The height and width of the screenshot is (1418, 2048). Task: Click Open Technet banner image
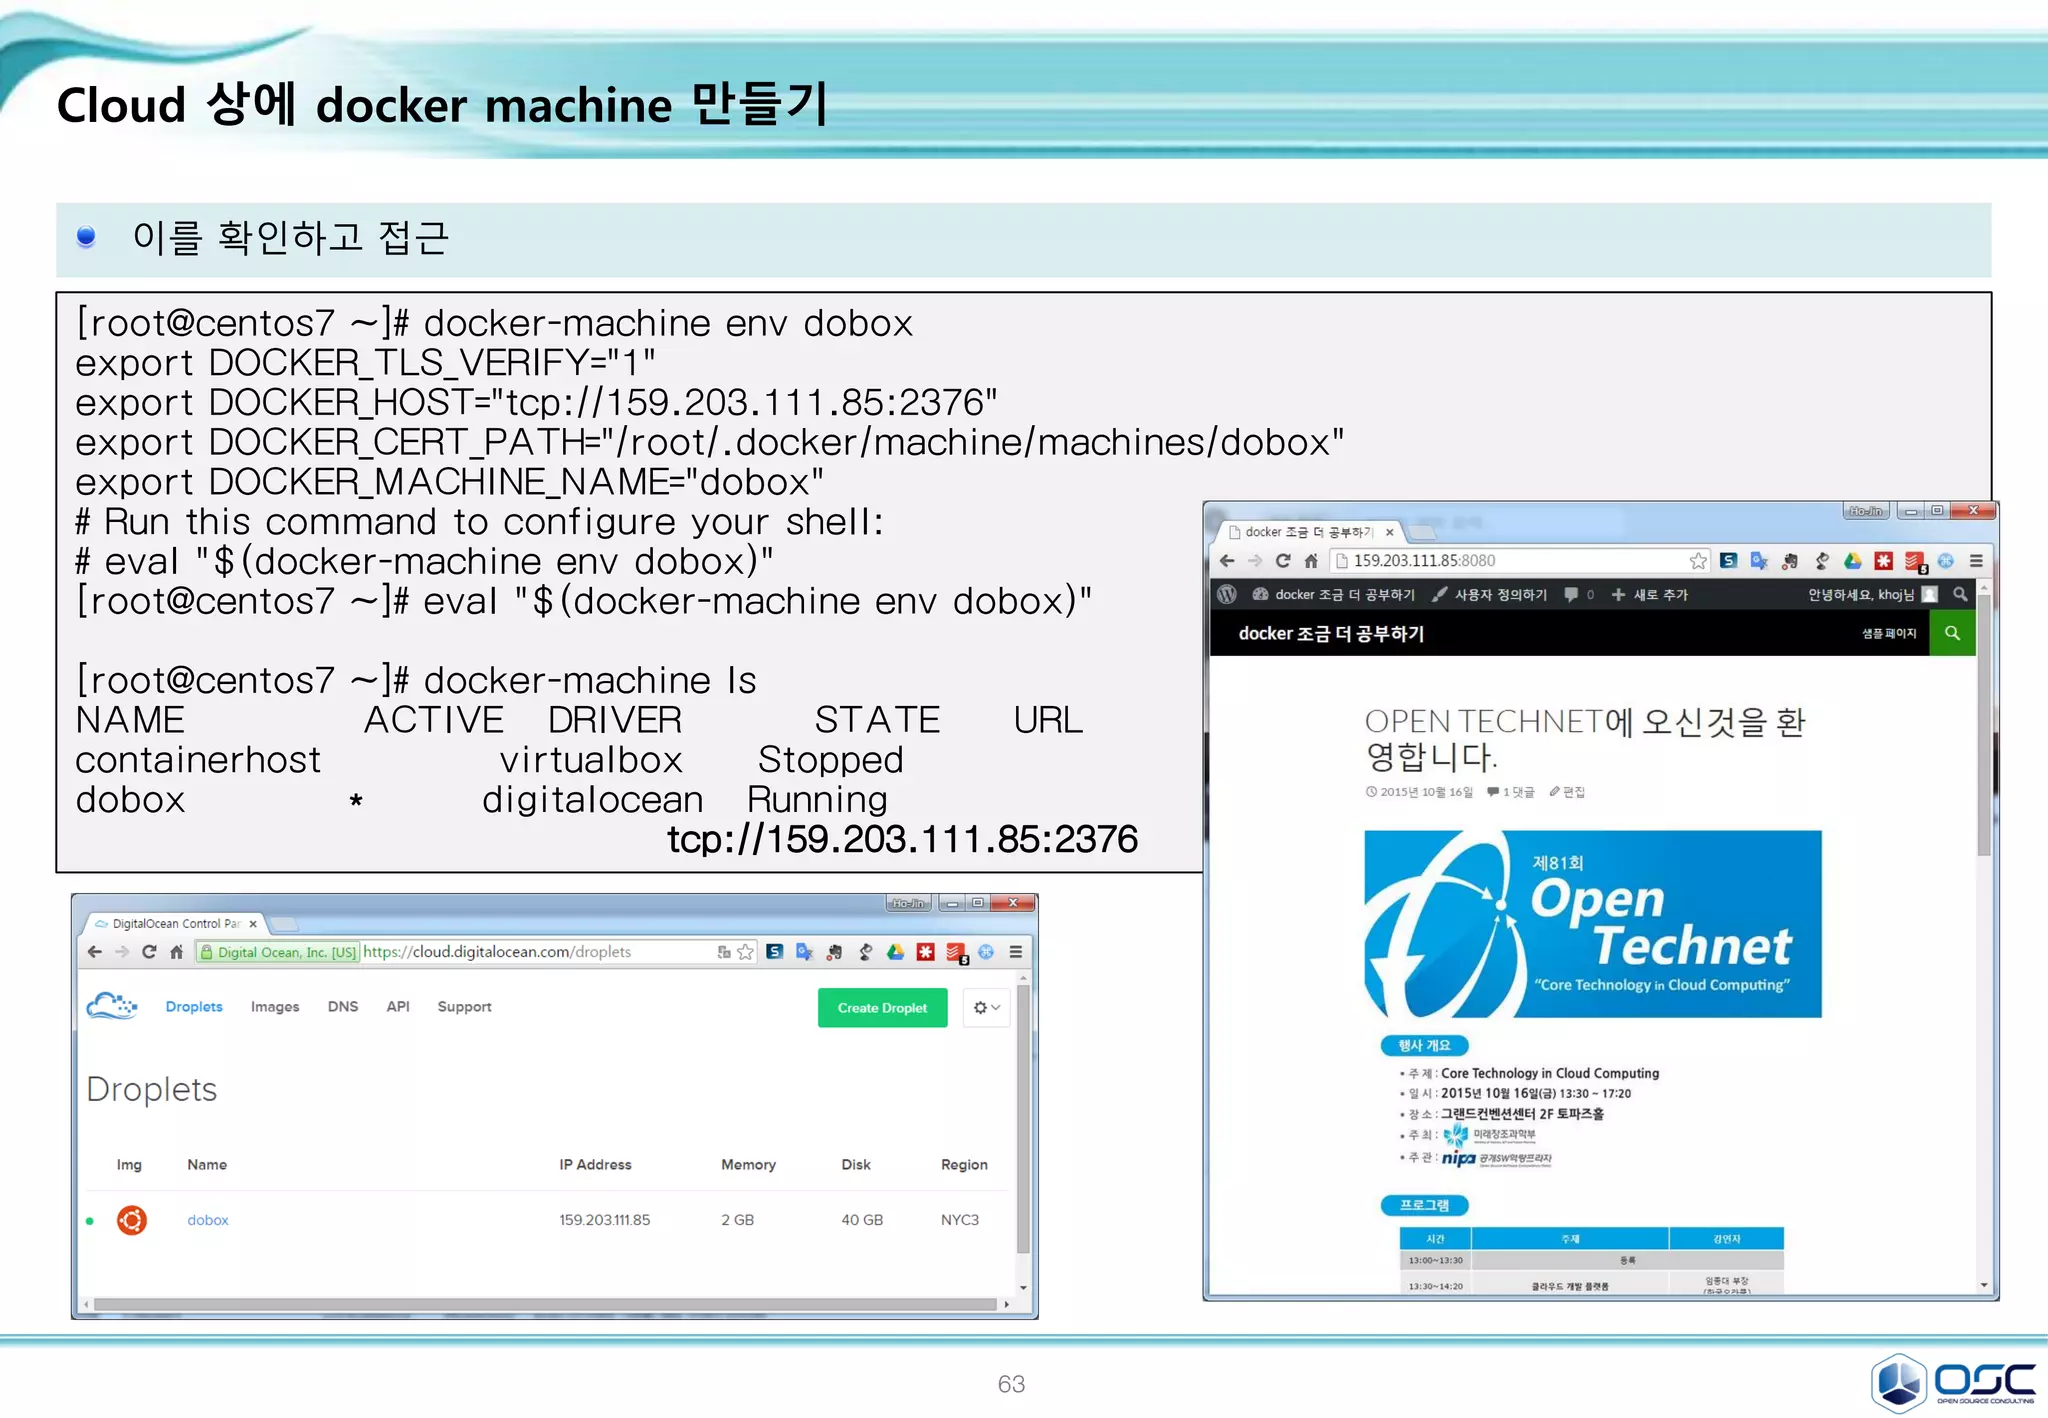1593,923
